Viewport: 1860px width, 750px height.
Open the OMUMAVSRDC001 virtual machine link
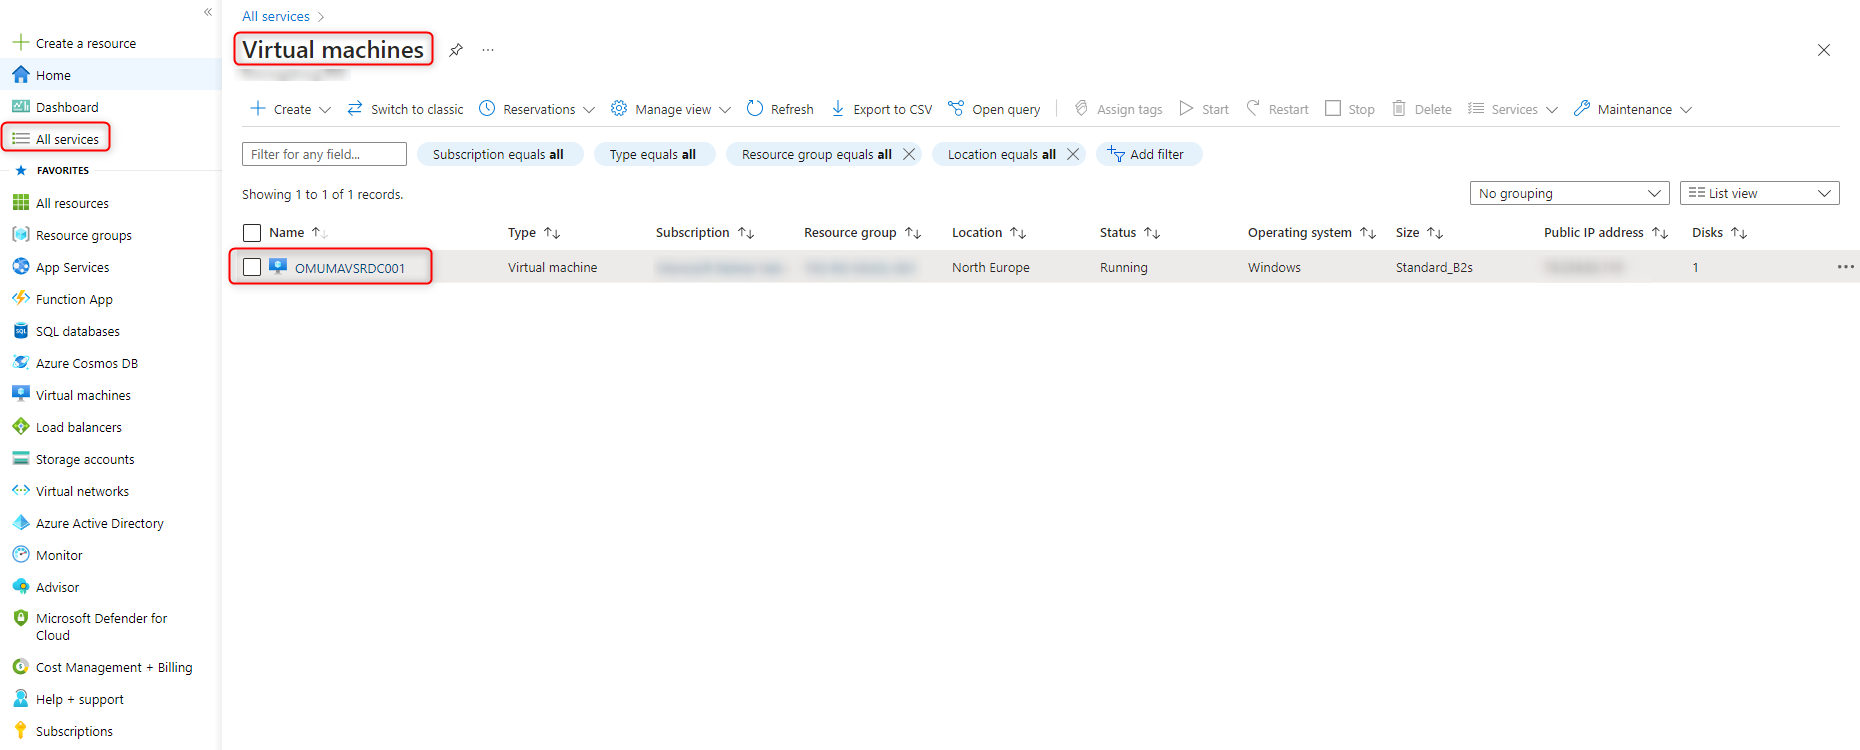click(349, 268)
